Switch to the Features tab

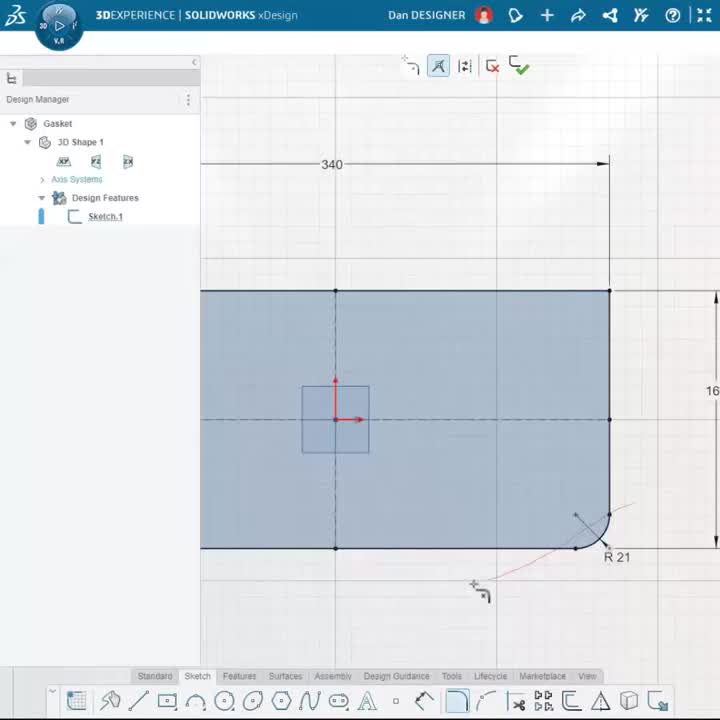[x=239, y=676]
